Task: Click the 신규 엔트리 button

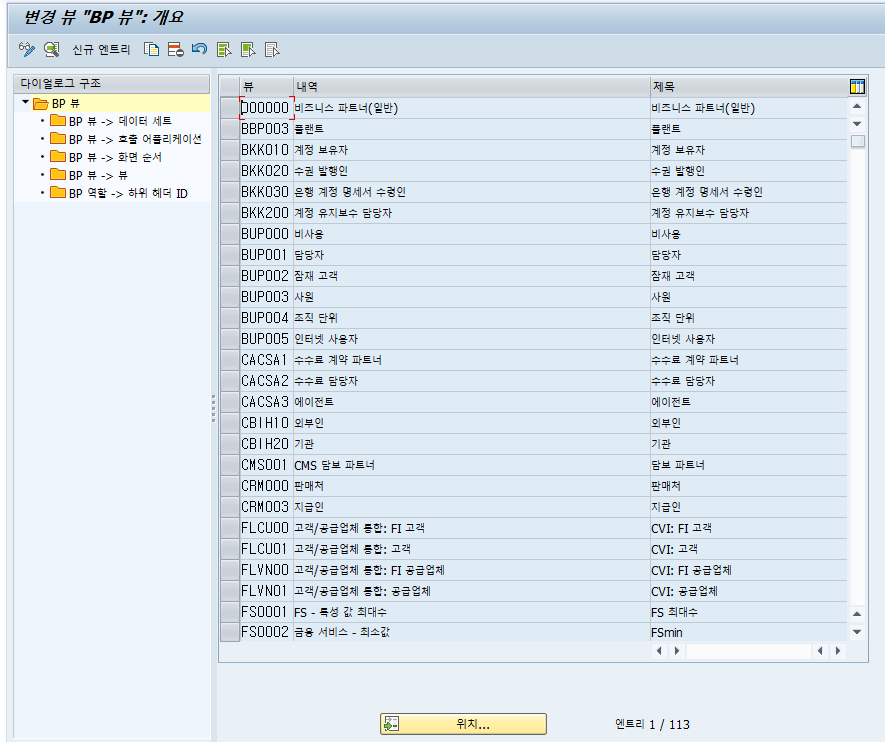Action: (101, 50)
